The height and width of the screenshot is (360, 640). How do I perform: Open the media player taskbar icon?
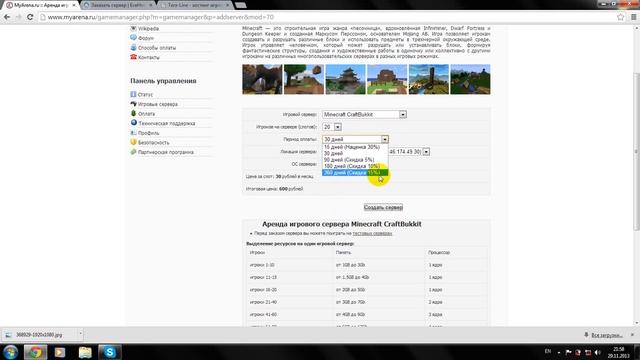[x=60, y=352]
